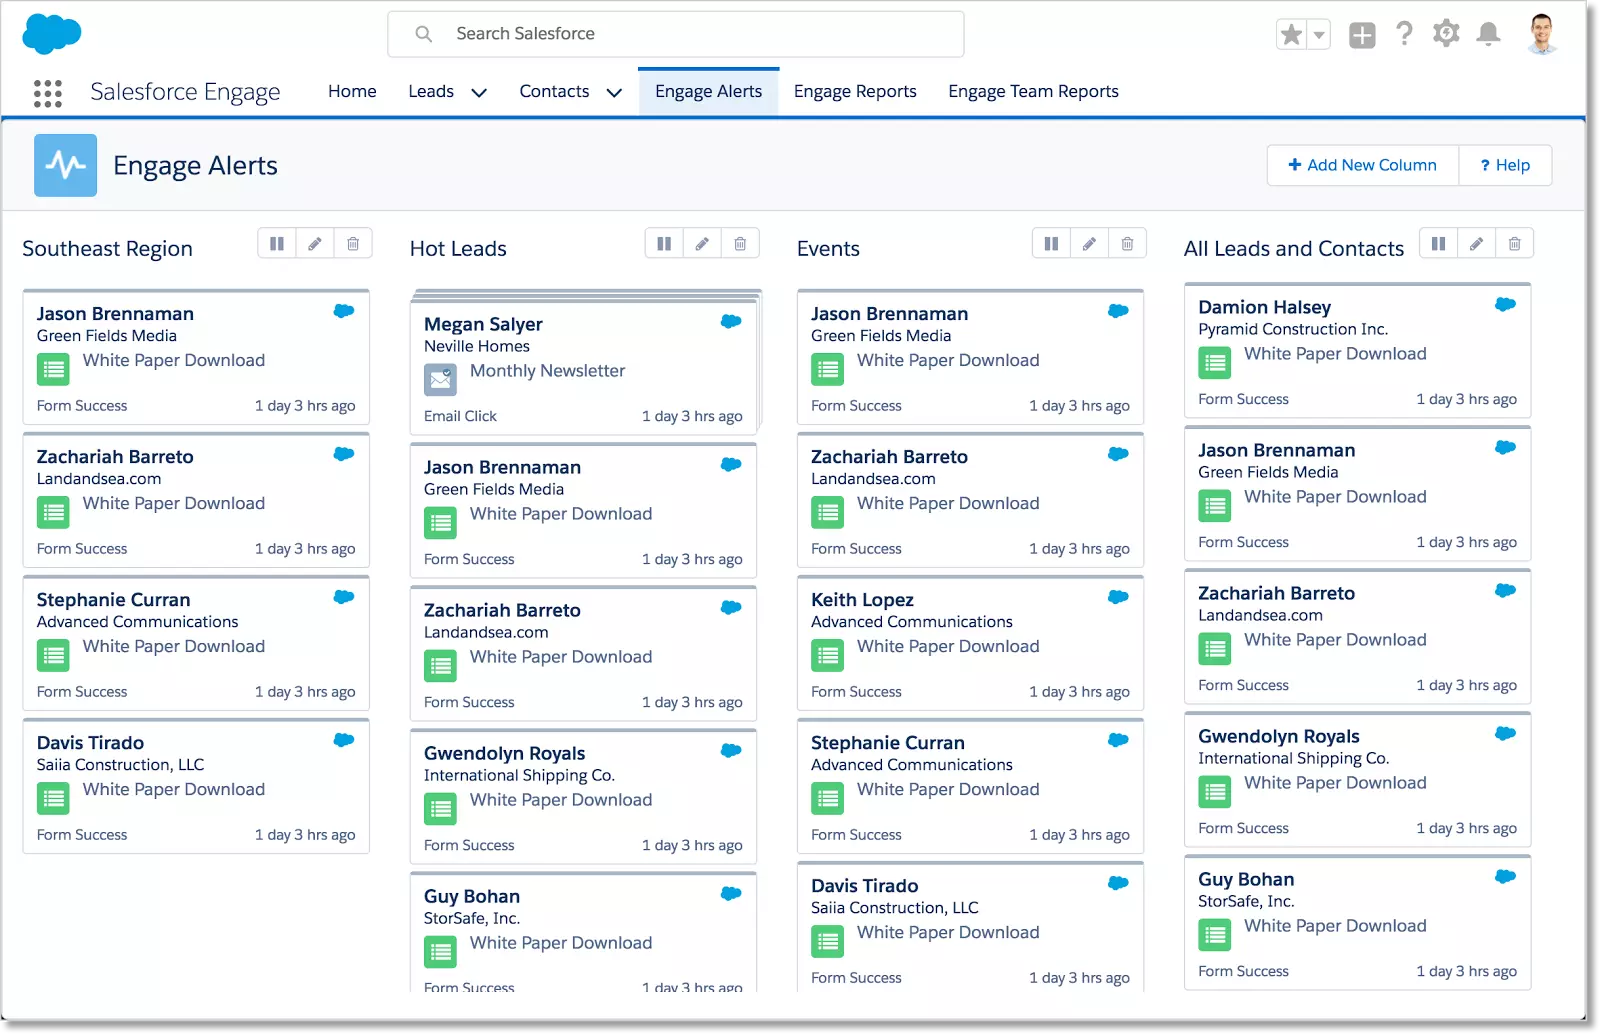Click 'Pyramid Construction Inc.' company text
Image resolution: width=1600 pixels, height=1034 pixels.
1293,329
